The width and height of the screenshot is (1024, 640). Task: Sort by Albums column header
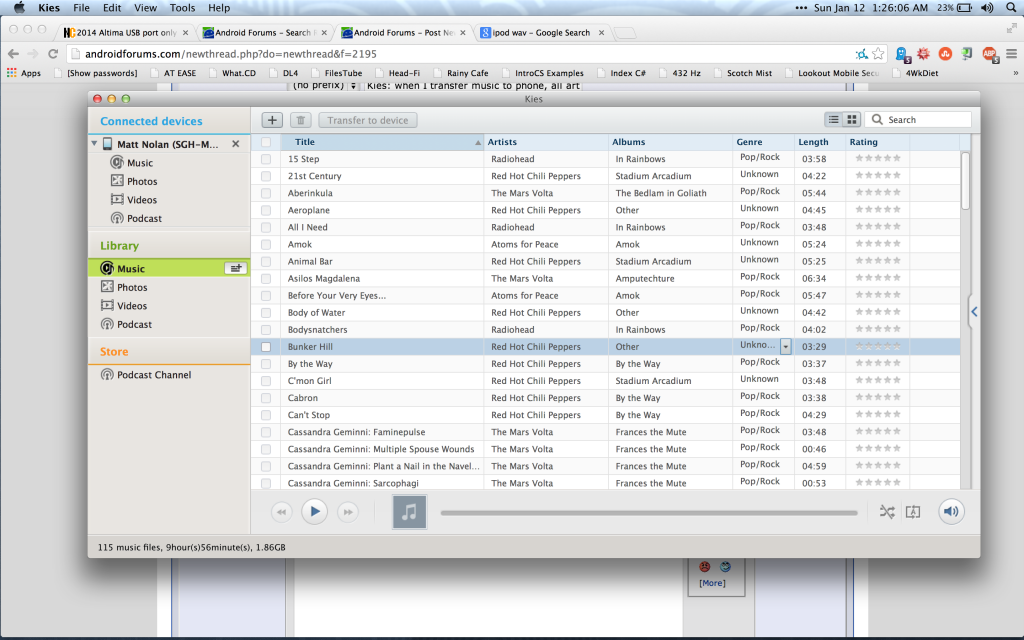click(670, 142)
